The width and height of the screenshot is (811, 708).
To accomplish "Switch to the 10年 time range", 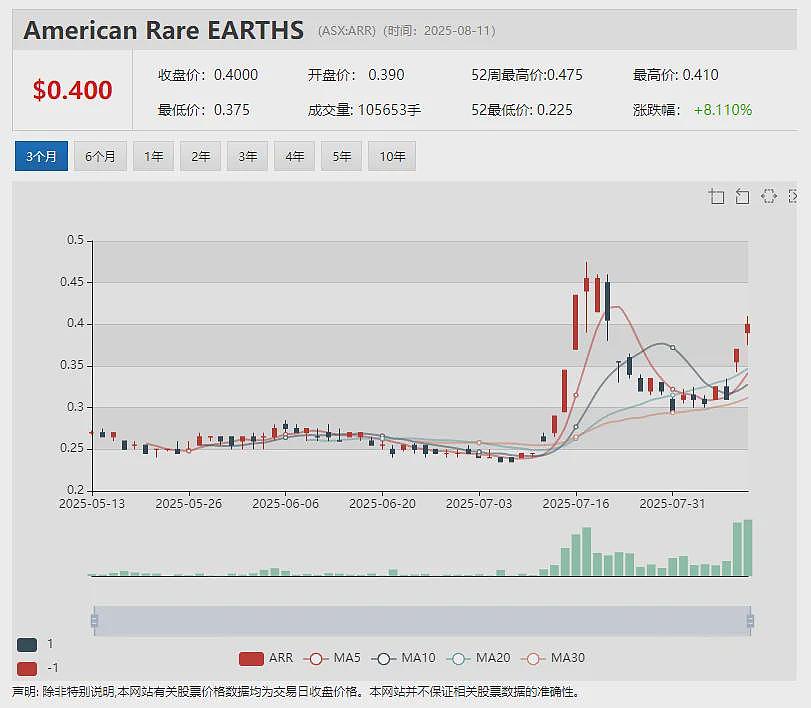I will pos(392,156).
